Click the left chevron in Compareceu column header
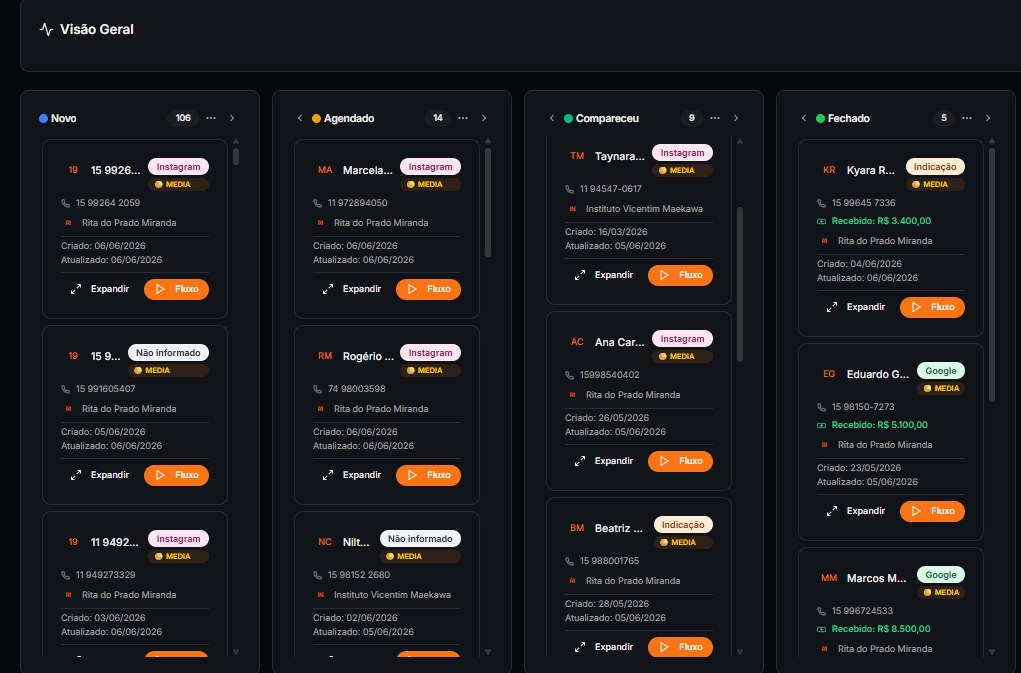This screenshot has width=1021, height=673. pos(552,118)
